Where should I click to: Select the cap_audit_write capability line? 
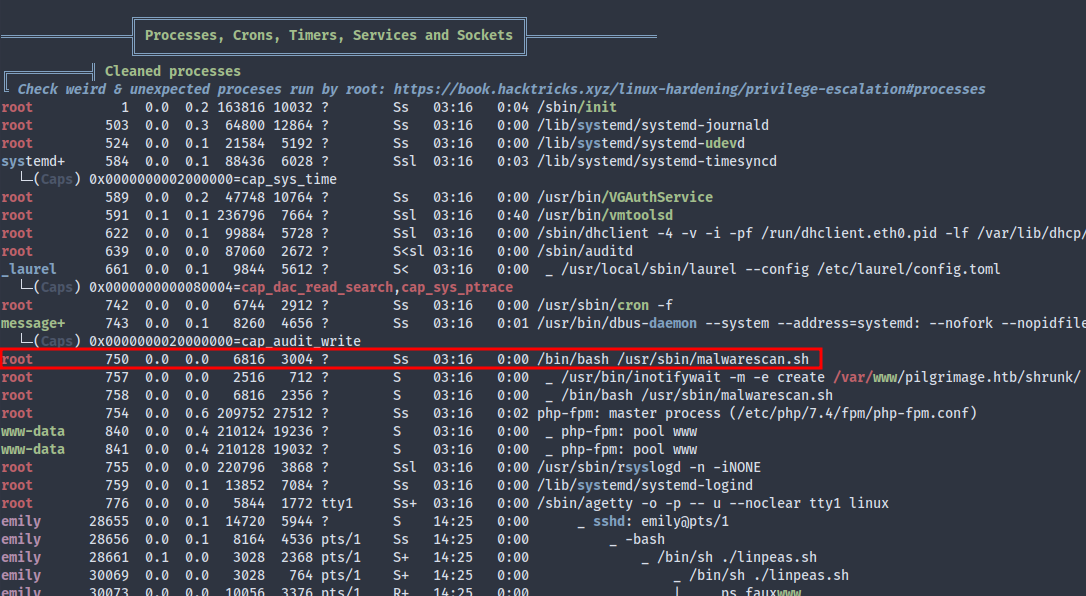[x=281, y=341]
